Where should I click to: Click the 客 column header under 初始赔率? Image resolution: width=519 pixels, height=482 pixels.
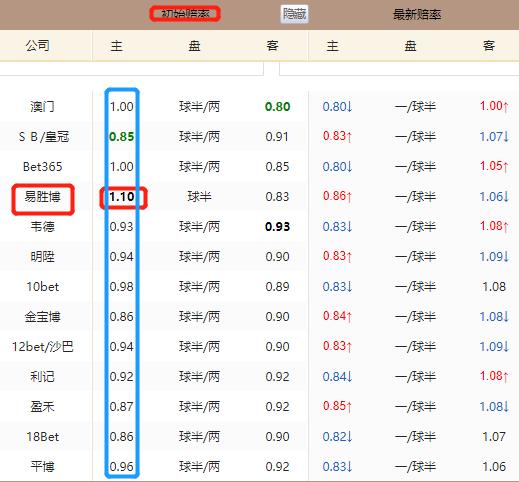click(272, 46)
